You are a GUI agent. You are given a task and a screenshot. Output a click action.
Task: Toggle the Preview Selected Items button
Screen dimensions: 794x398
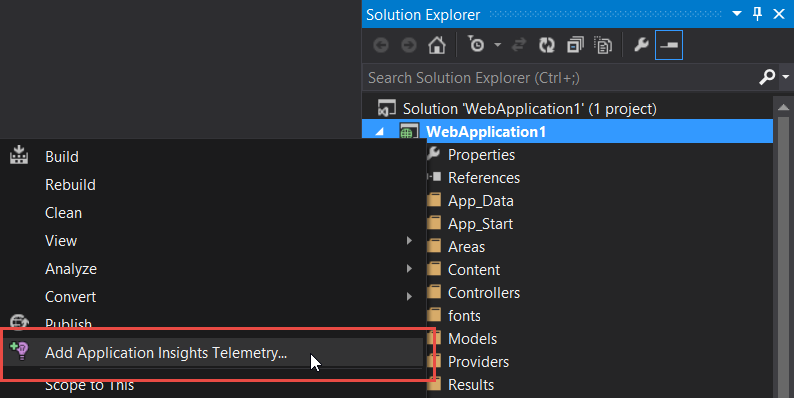(x=668, y=45)
